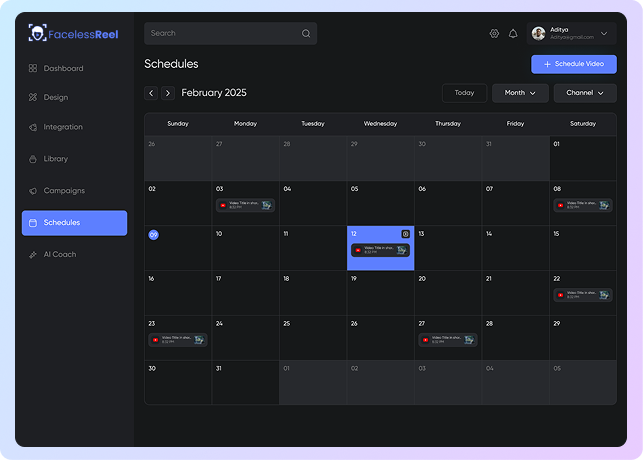Click the small icon in the February 12 cell
643x460 pixels.
(x=405, y=234)
